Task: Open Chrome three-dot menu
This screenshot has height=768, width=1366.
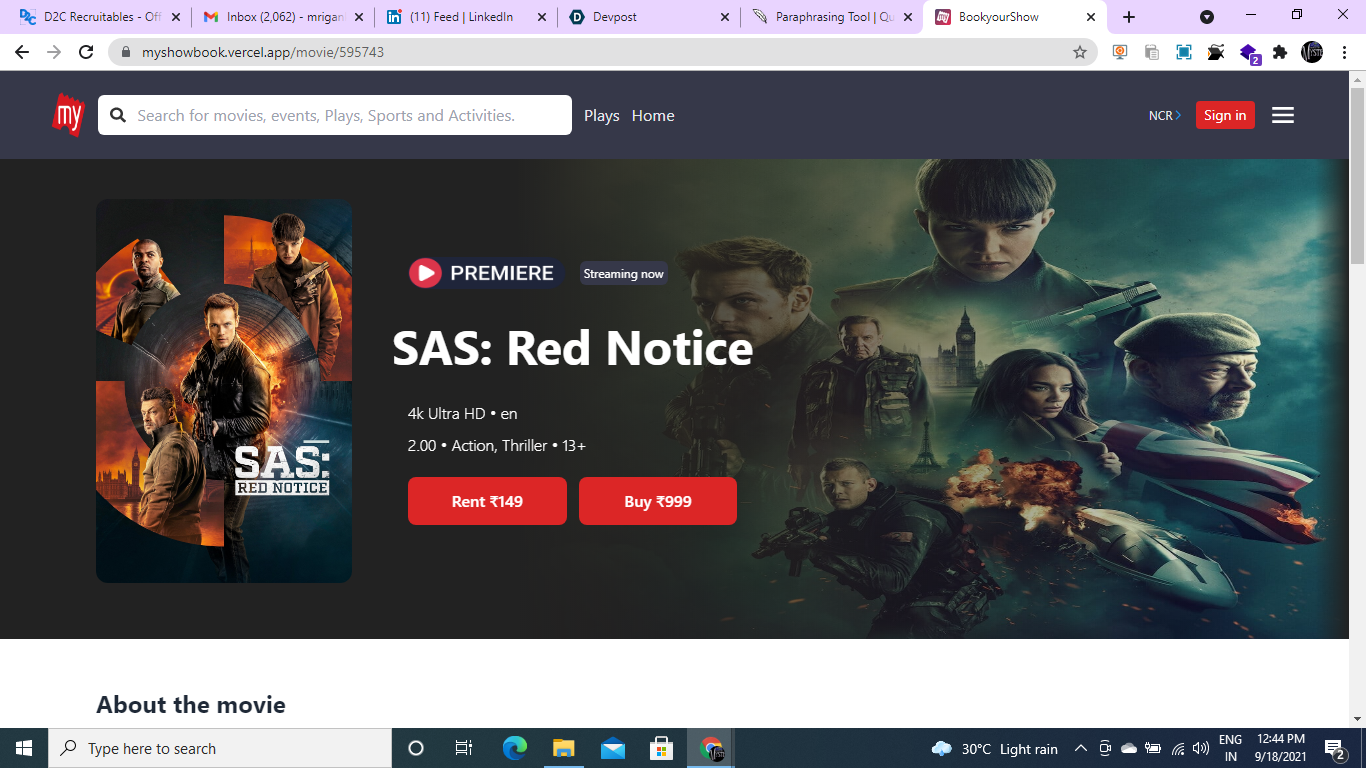Action: click(x=1343, y=52)
